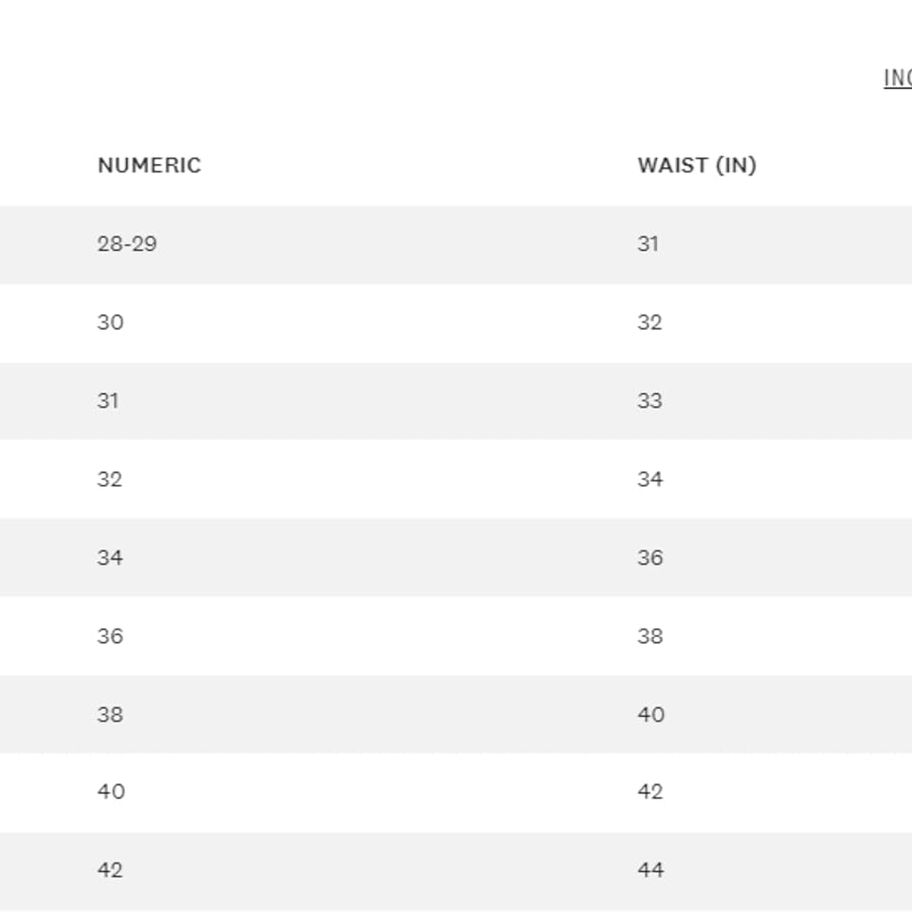
Task: Click the waist value 36
Action: tap(650, 558)
